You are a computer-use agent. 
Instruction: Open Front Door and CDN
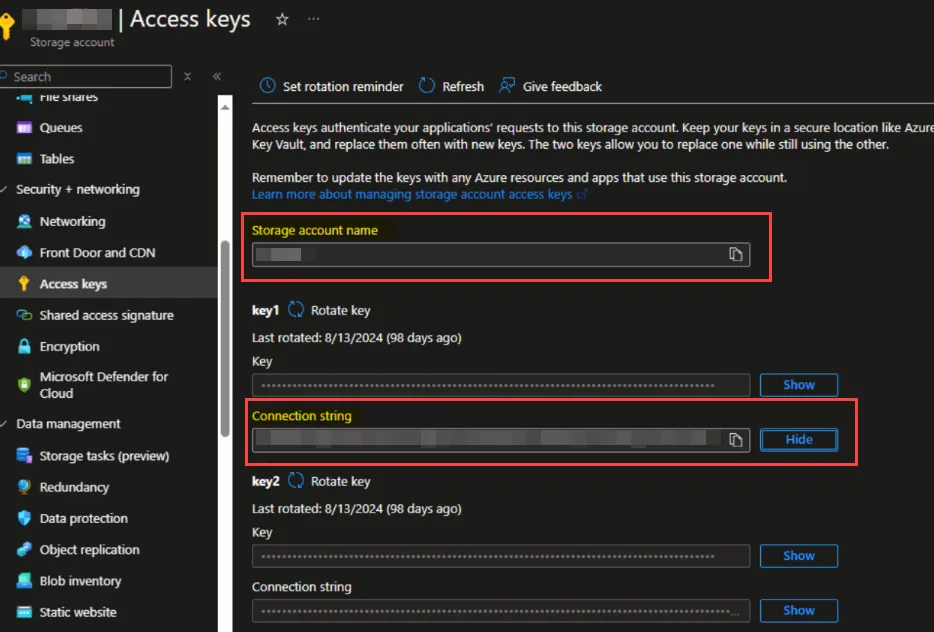pos(97,253)
